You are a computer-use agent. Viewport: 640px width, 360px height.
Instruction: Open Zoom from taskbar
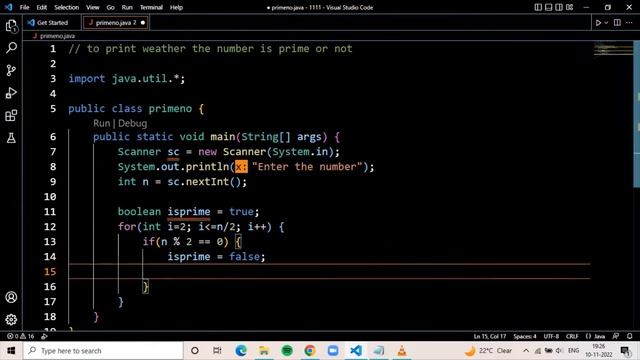(333, 351)
